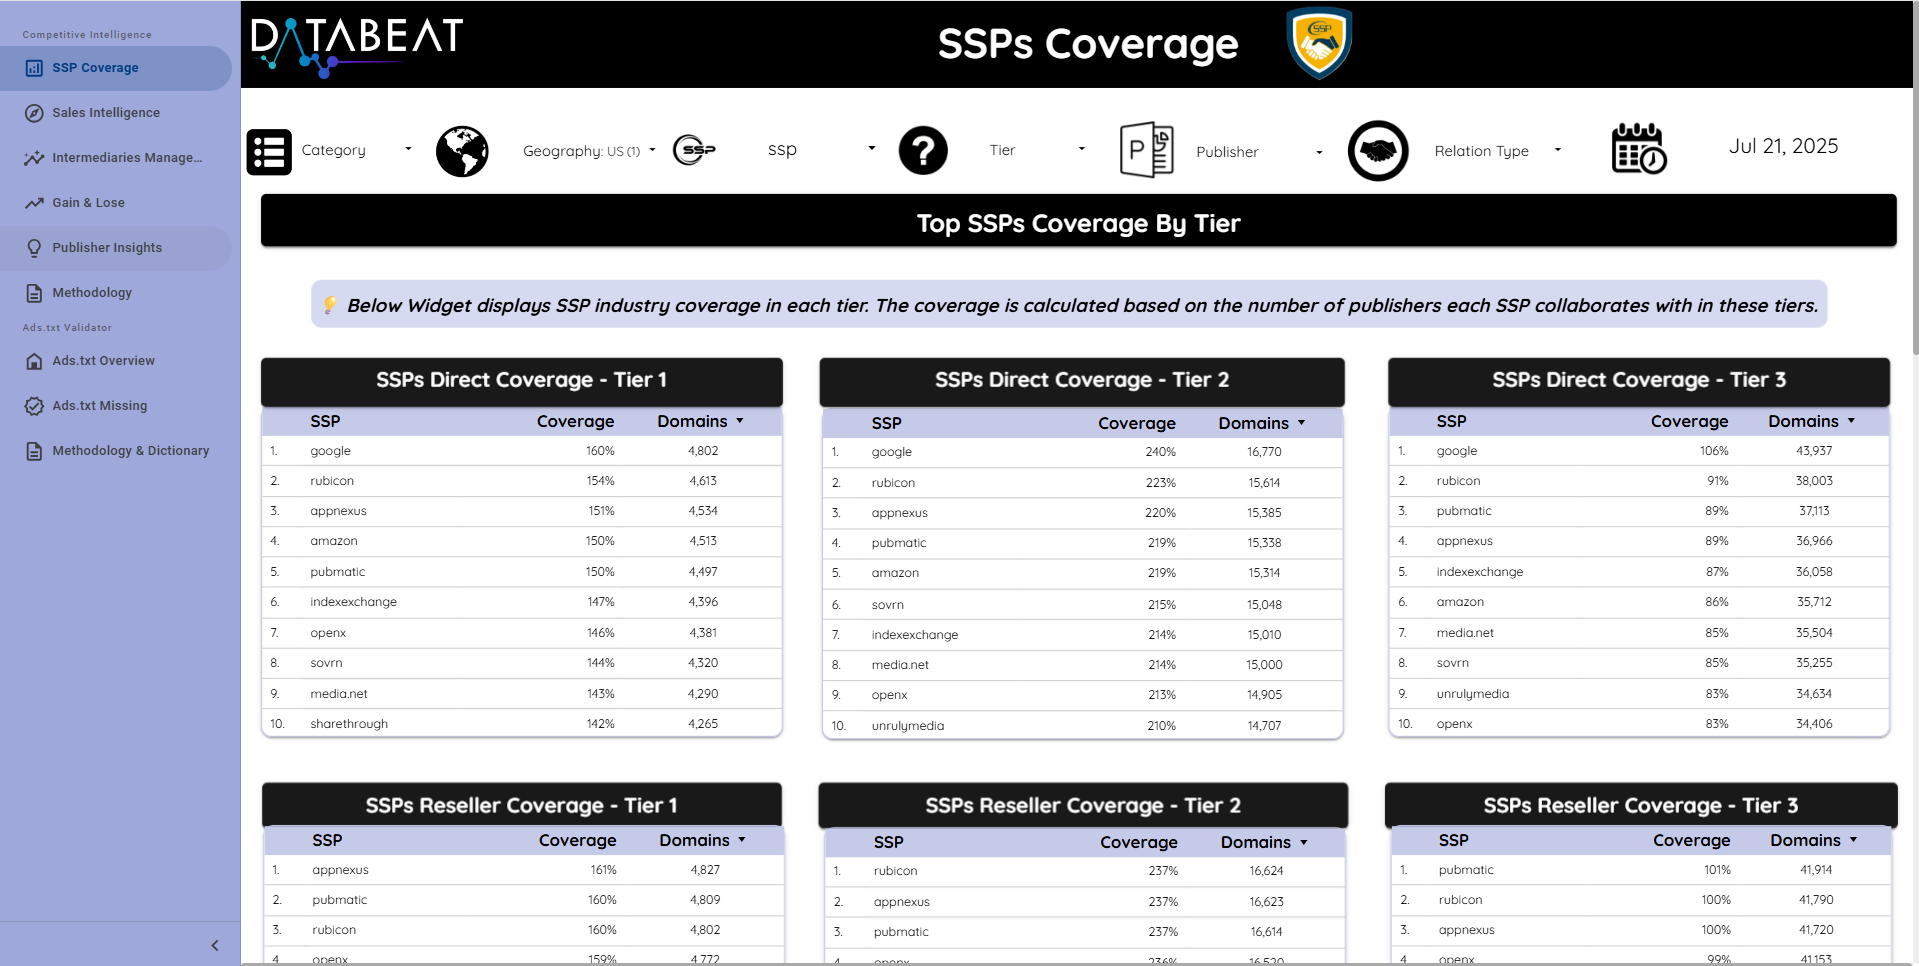Sort Direct Tier 1 by Domains column

pyautogui.click(x=700, y=421)
